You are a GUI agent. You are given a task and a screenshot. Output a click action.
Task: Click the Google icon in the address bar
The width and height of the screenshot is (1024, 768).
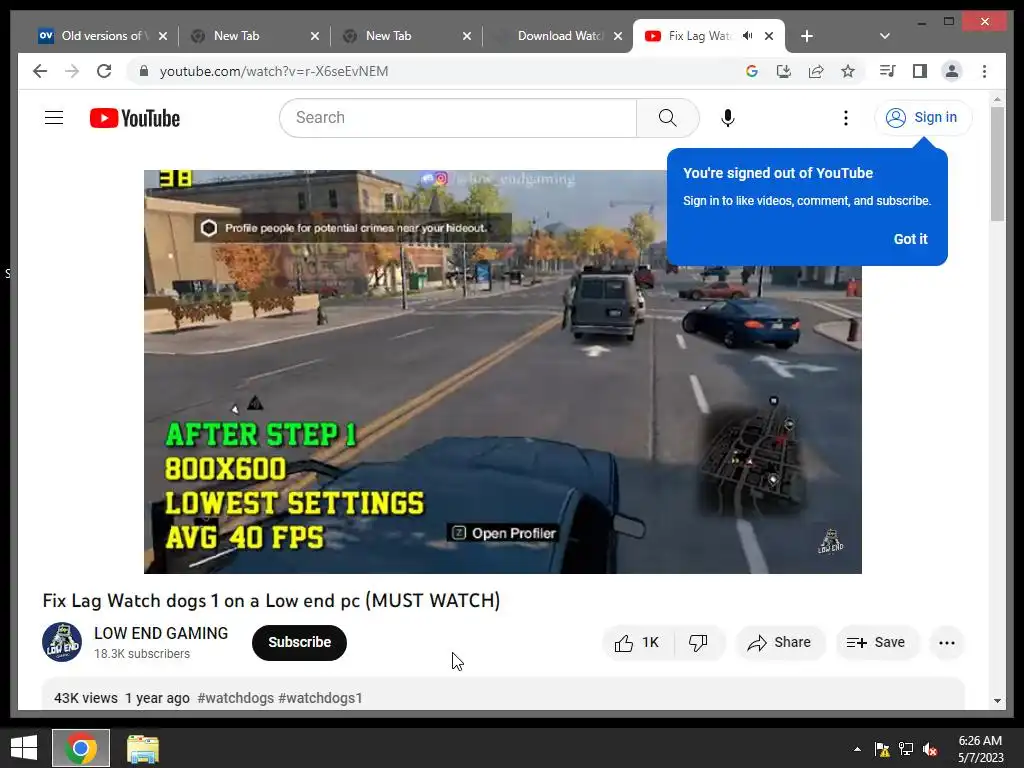coord(752,71)
